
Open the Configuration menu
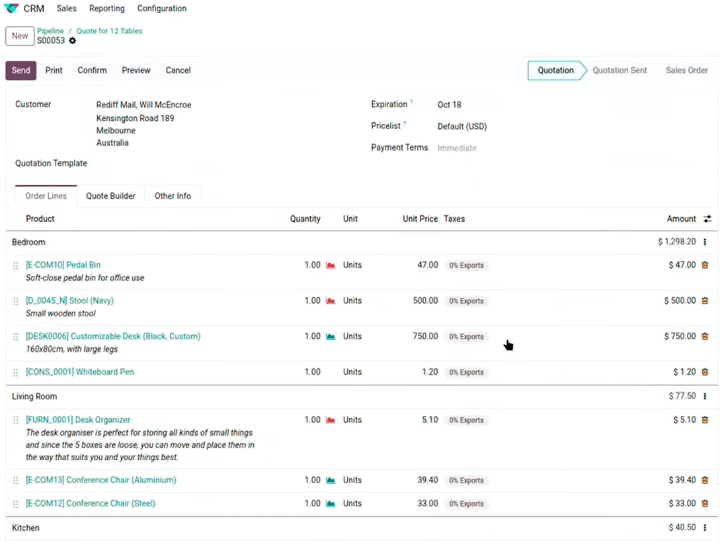coord(162,8)
